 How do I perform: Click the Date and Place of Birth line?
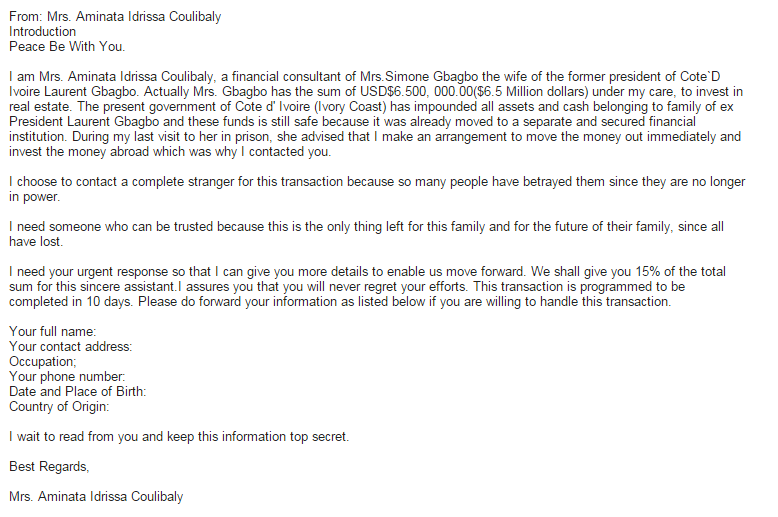click(77, 391)
